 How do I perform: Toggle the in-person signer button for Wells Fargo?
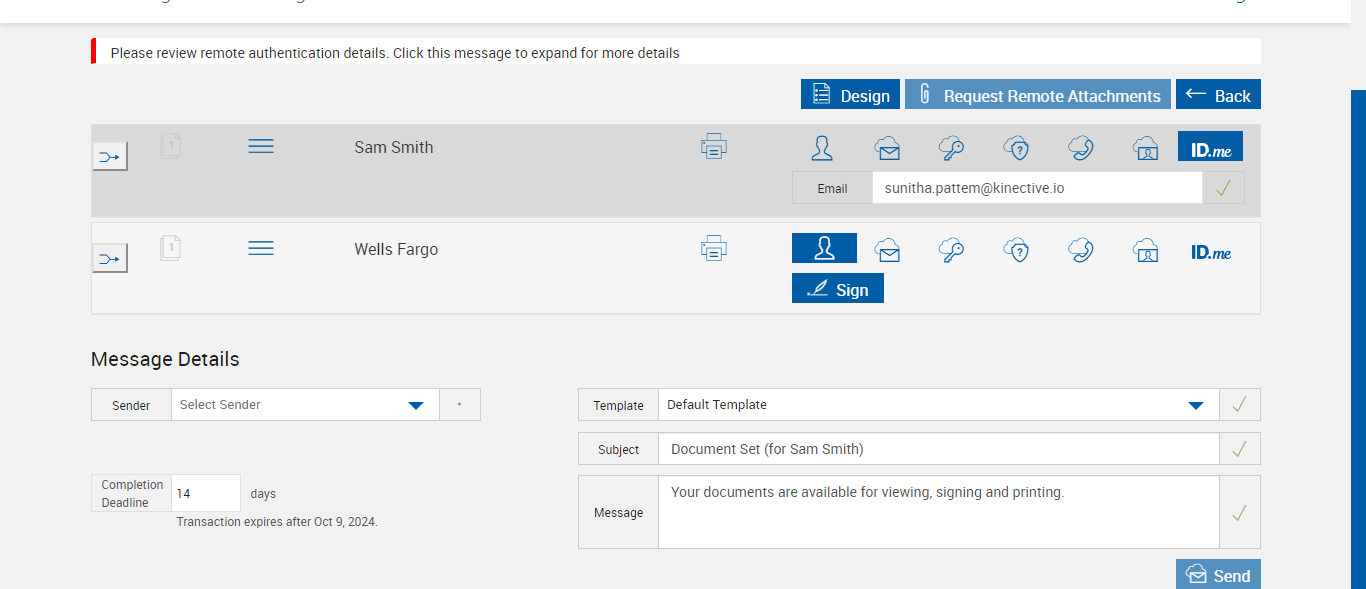[824, 248]
